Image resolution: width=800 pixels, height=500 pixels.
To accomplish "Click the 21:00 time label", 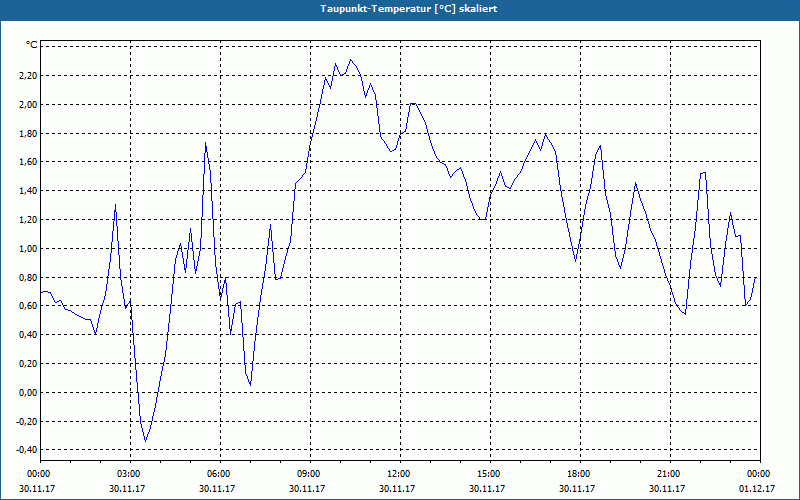I will tap(670, 474).
